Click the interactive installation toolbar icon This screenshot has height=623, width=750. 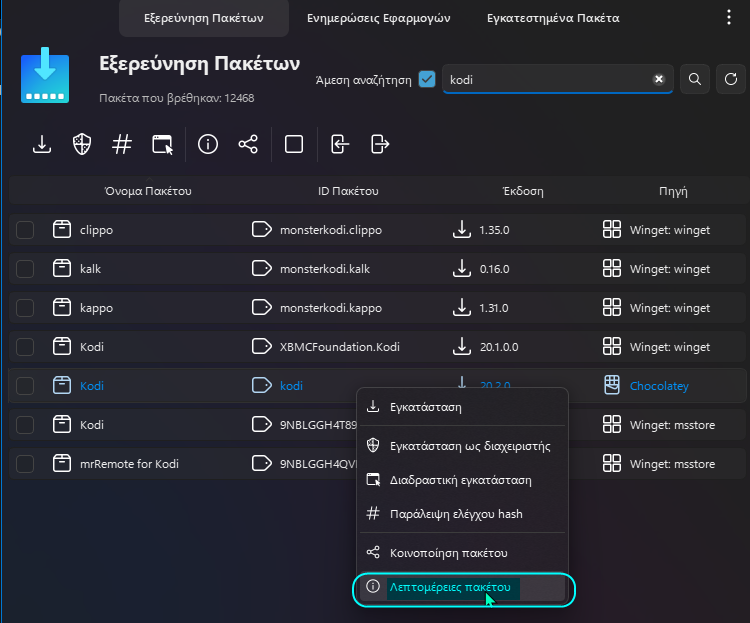point(162,144)
